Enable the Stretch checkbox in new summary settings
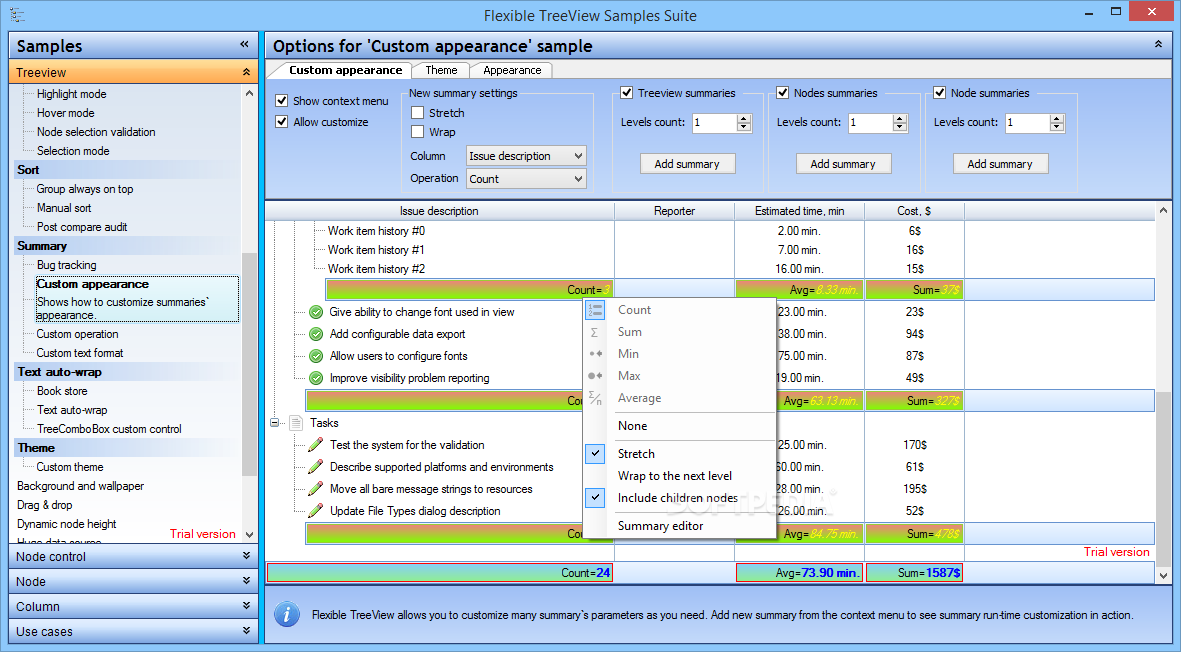Viewport: 1181px width, 652px height. [x=417, y=112]
